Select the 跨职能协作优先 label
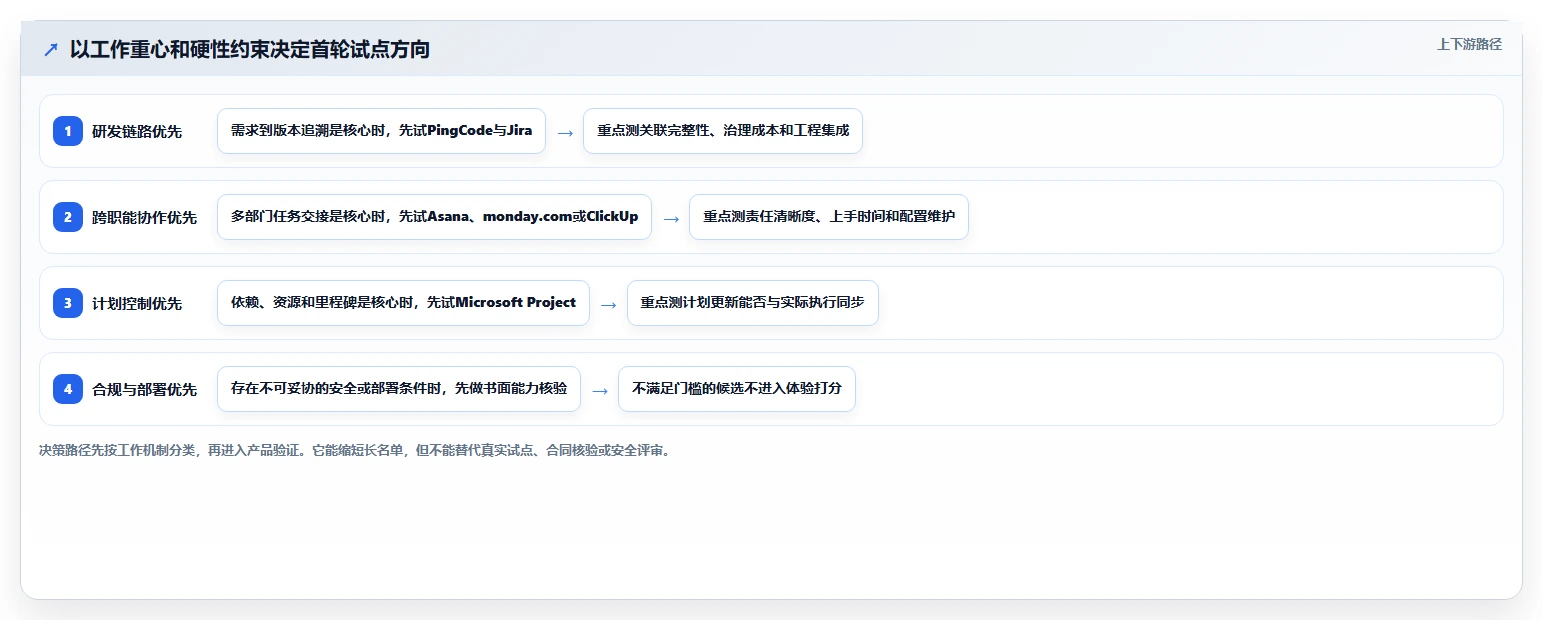This screenshot has width=1543, height=620. (x=145, y=217)
